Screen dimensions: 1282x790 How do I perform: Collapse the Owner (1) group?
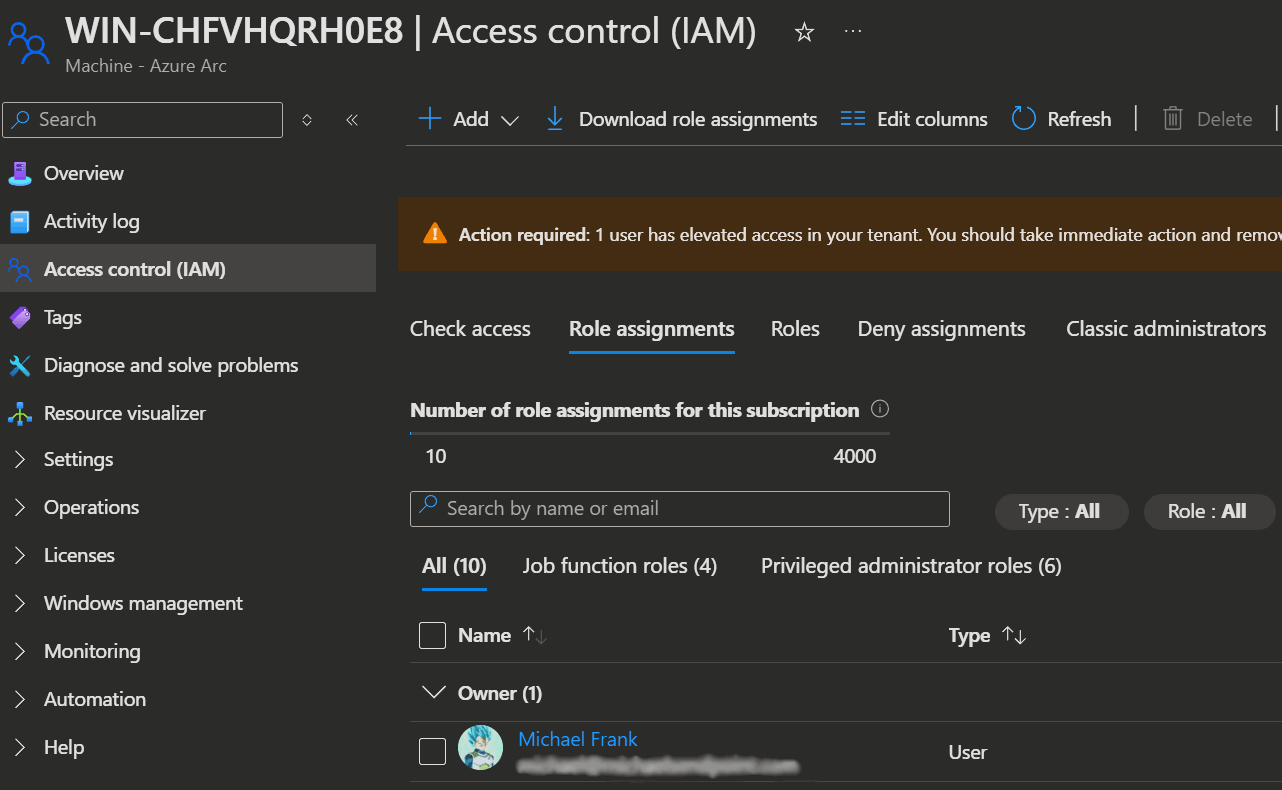tap(433, 692)
